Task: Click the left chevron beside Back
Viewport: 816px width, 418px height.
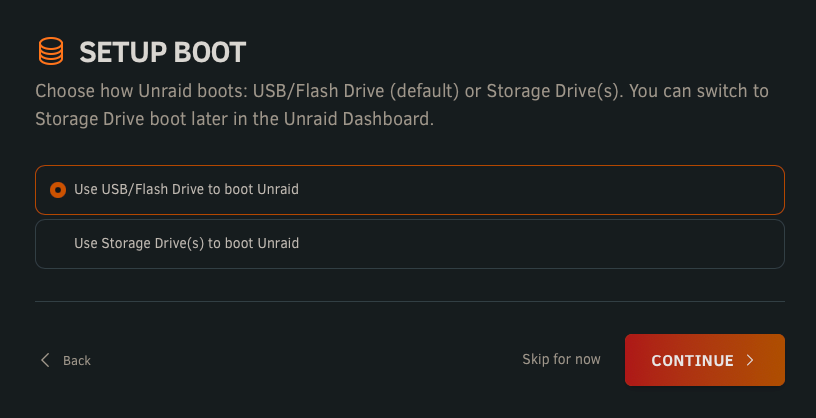Action: point(45,360)
